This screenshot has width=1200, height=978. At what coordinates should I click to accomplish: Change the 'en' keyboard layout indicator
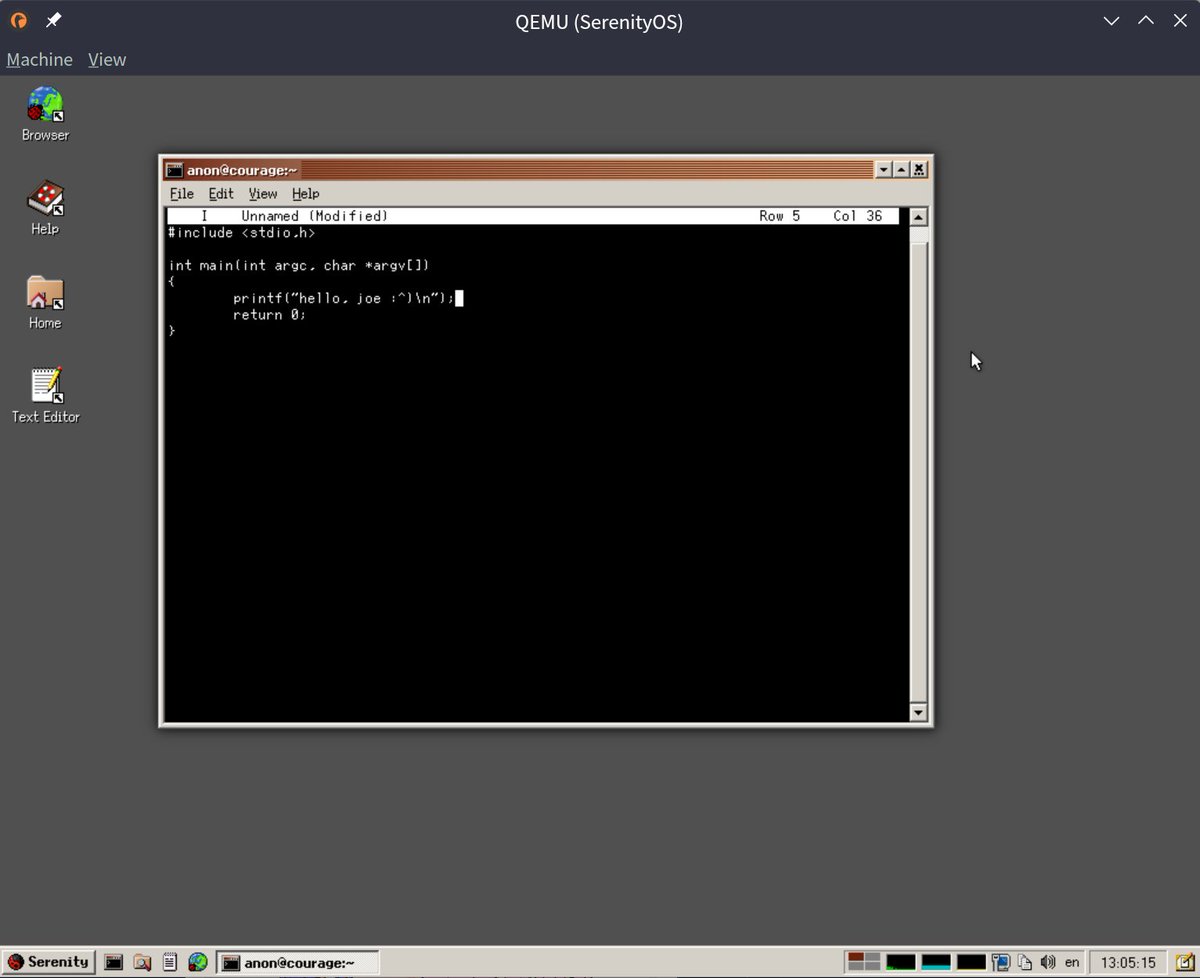point(1072,962)
